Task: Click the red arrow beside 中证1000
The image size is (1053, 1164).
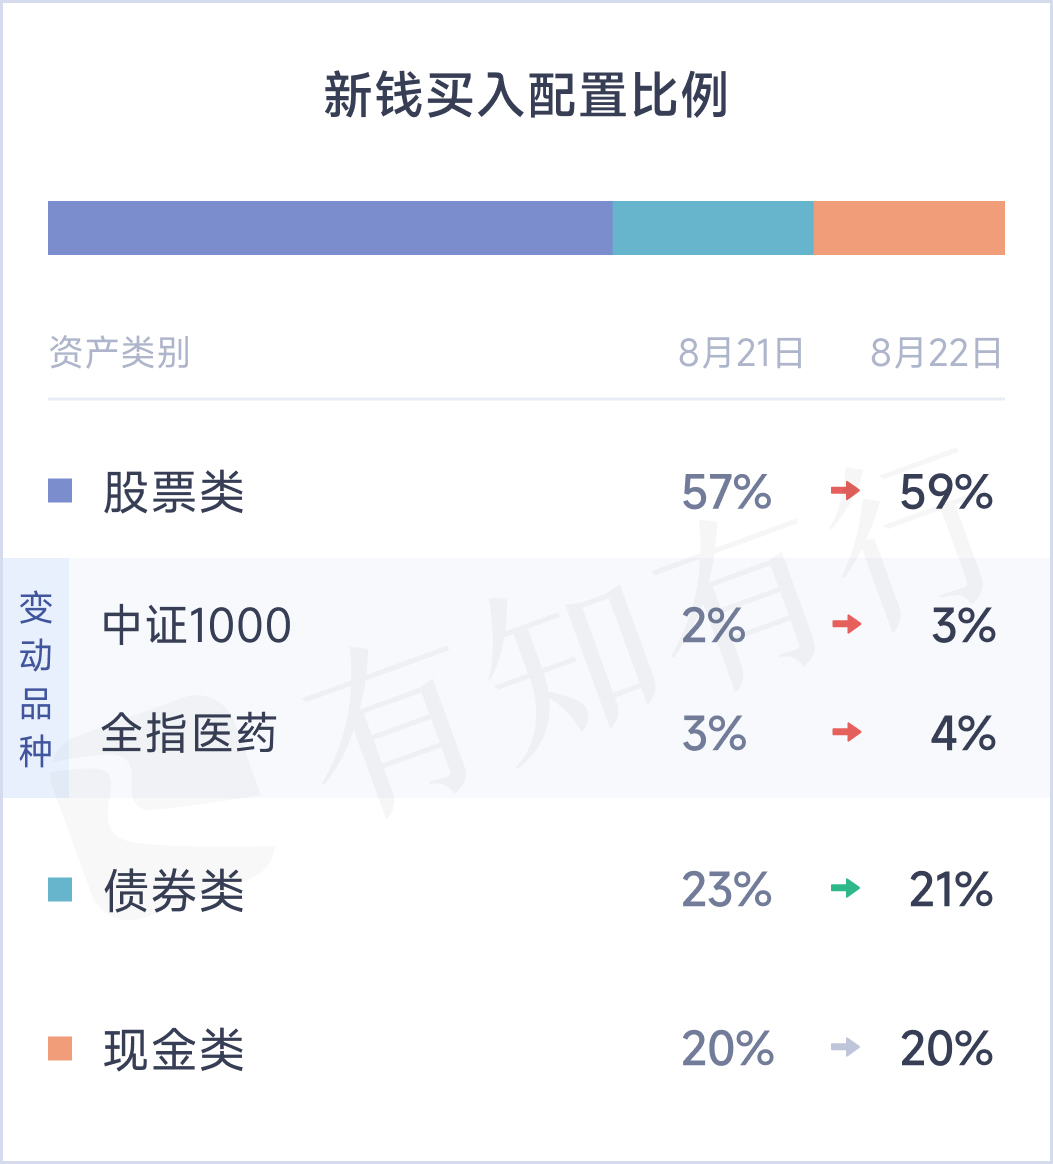Action: tap(846, 625)
